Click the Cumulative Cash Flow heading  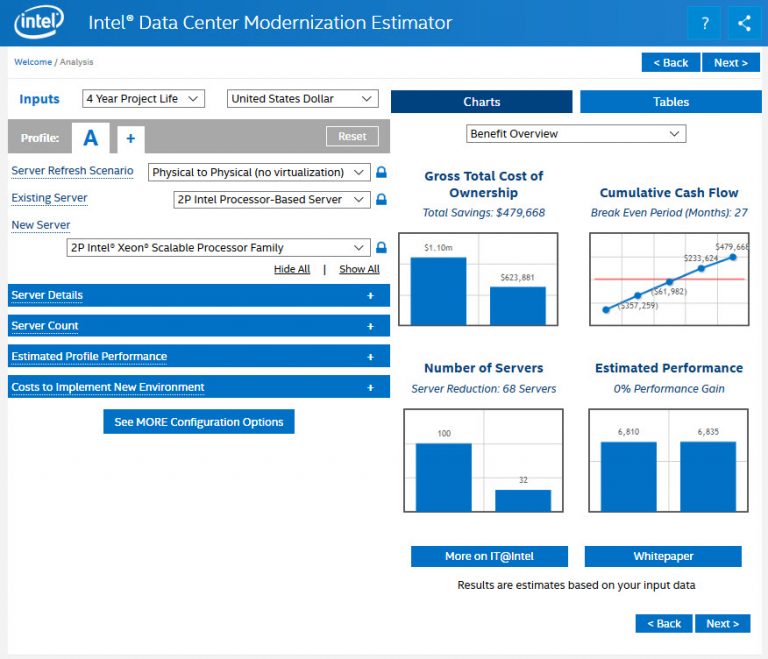[669, 193]
